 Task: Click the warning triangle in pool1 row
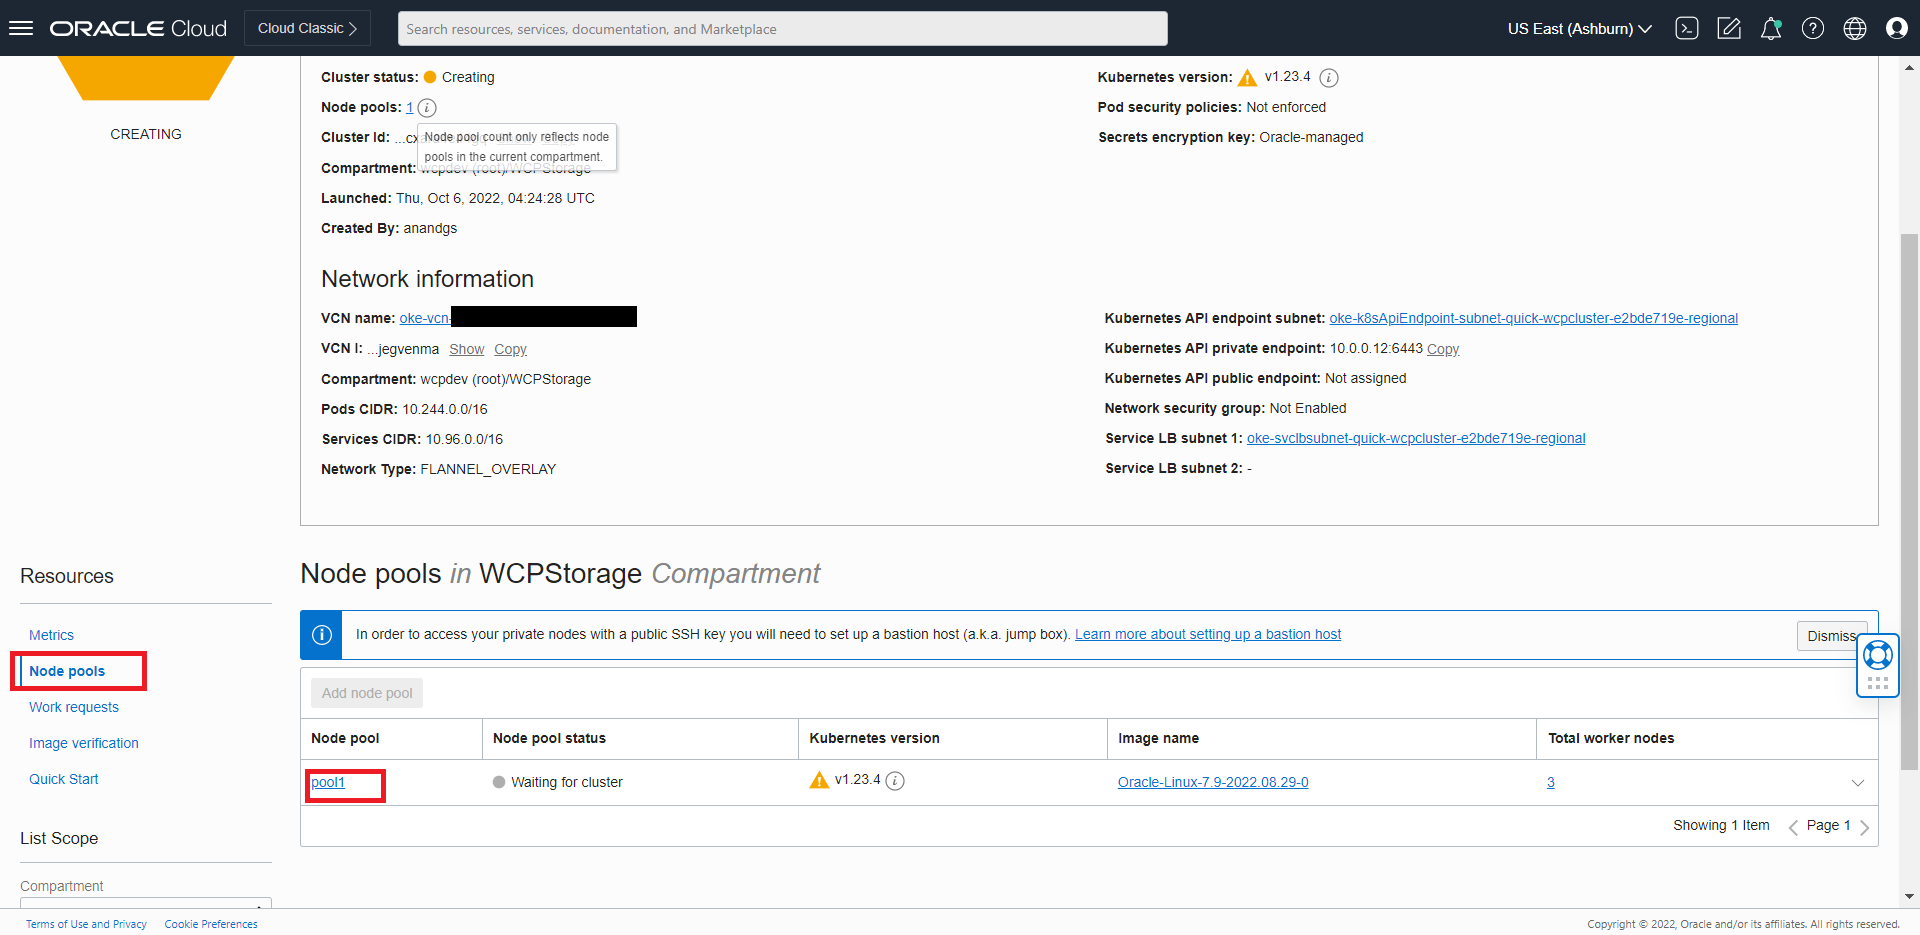pyautogui.click(x=819, y=780)
